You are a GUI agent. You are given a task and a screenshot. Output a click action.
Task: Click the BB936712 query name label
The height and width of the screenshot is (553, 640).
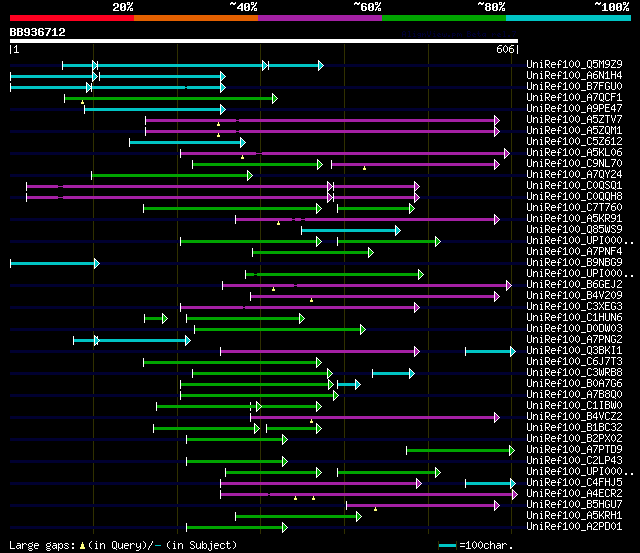click(x=38, y=32)
